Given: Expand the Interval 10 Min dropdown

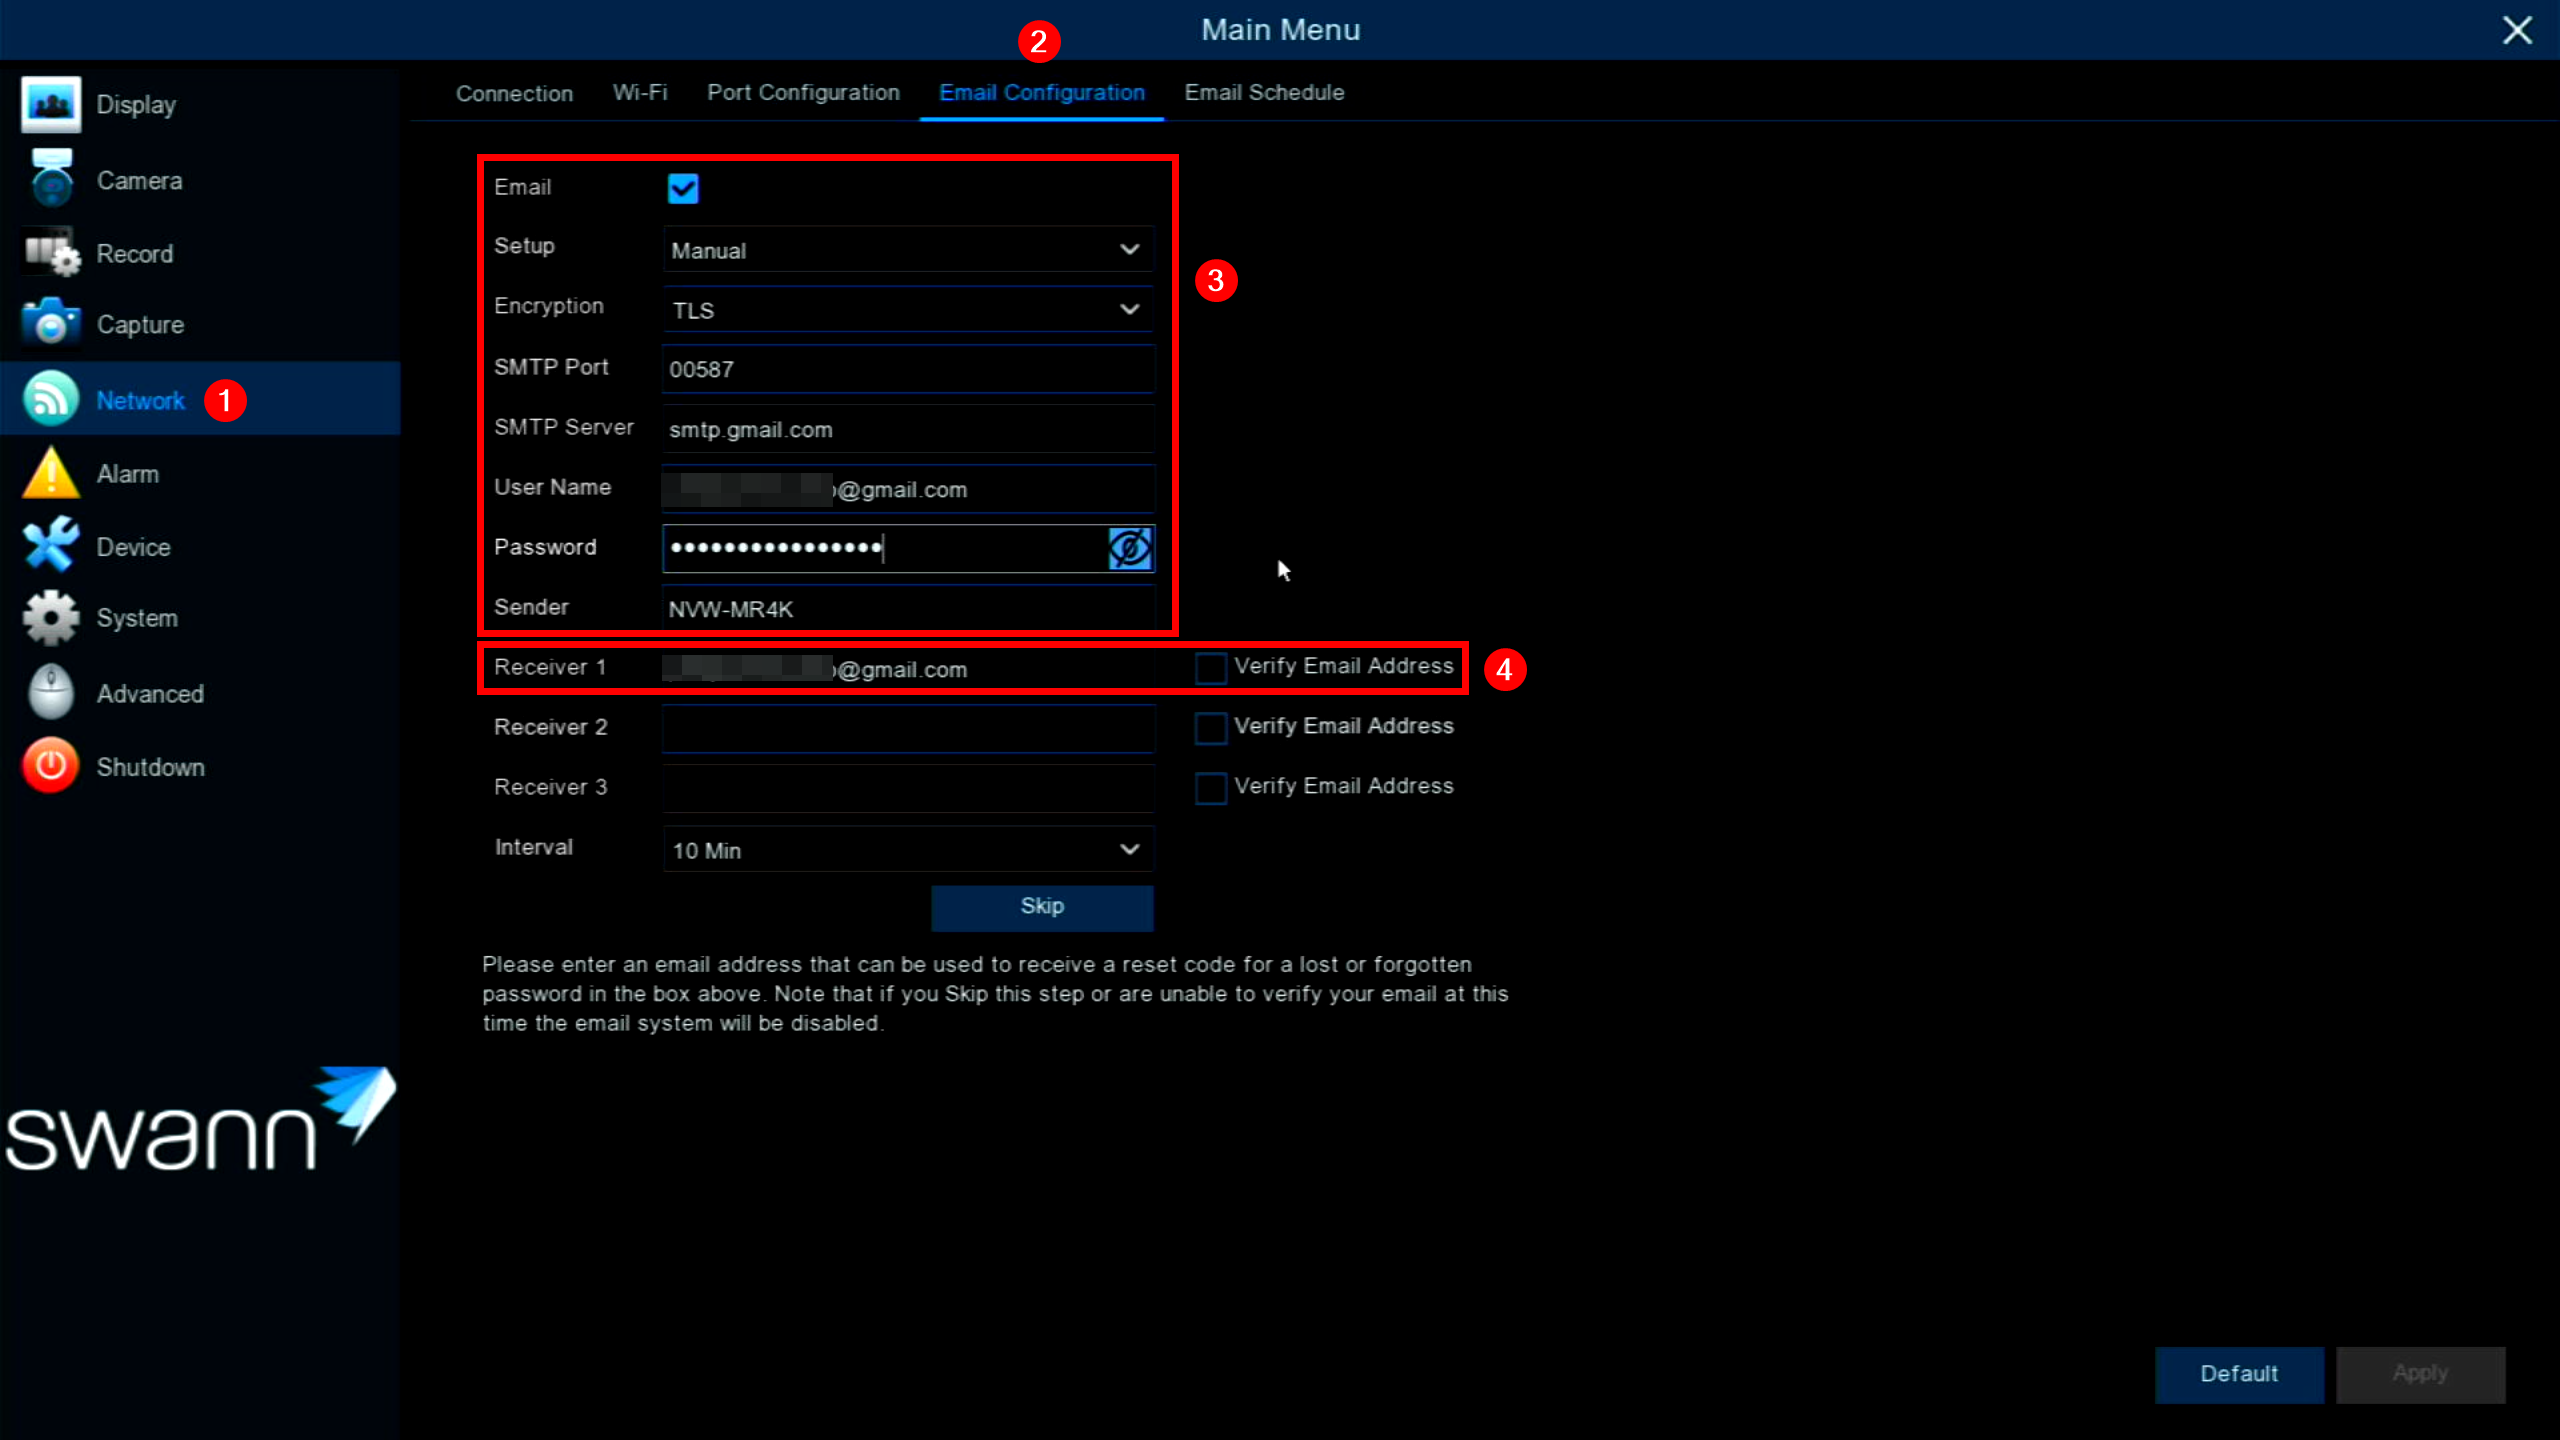Looking at the screenshot, I should coord(907,850).
